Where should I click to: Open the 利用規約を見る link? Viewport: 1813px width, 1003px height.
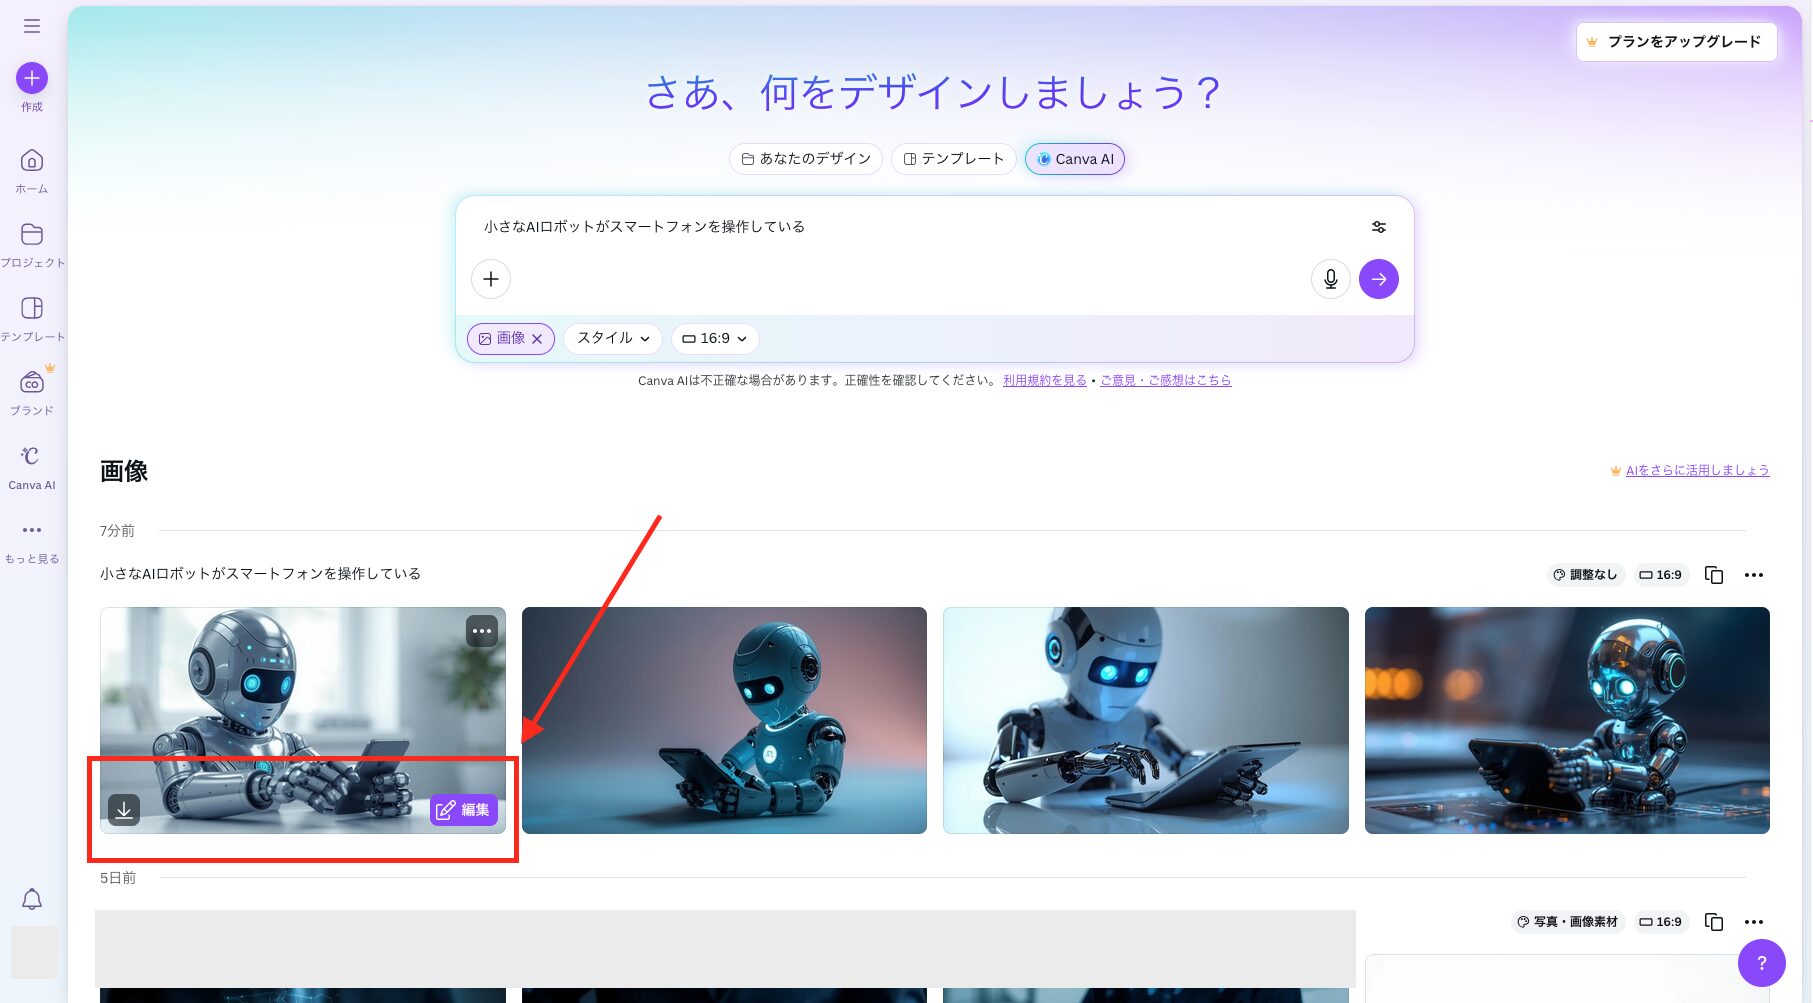click(1044, 380)
